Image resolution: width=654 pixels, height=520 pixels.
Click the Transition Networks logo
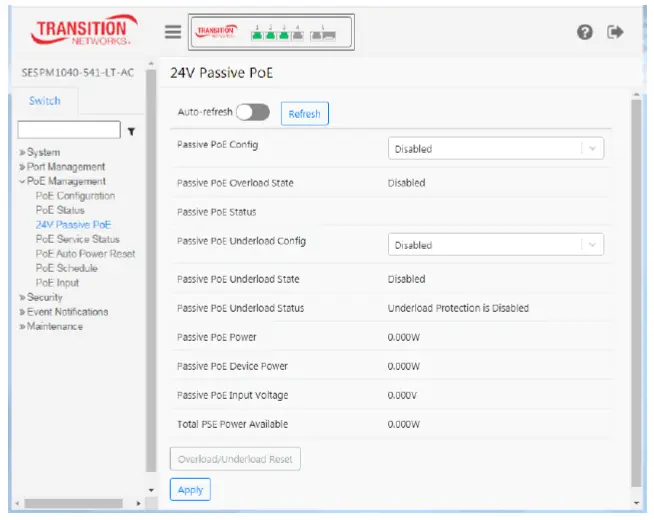[x=83, y=30]
